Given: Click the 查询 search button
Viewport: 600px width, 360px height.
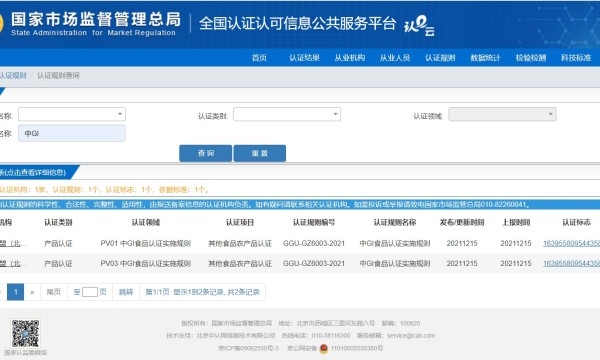Looking at the screenshot, I should (205, 153).
